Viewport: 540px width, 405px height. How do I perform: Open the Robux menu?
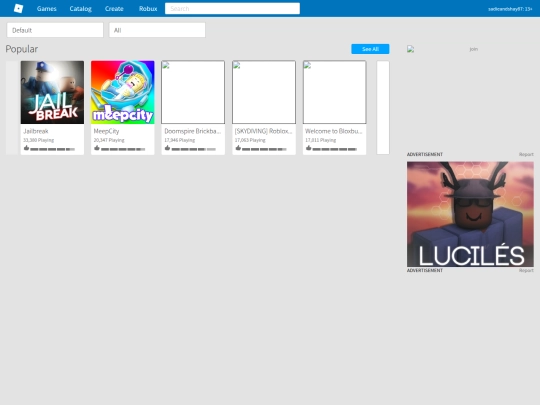click(x=148, y=9)
